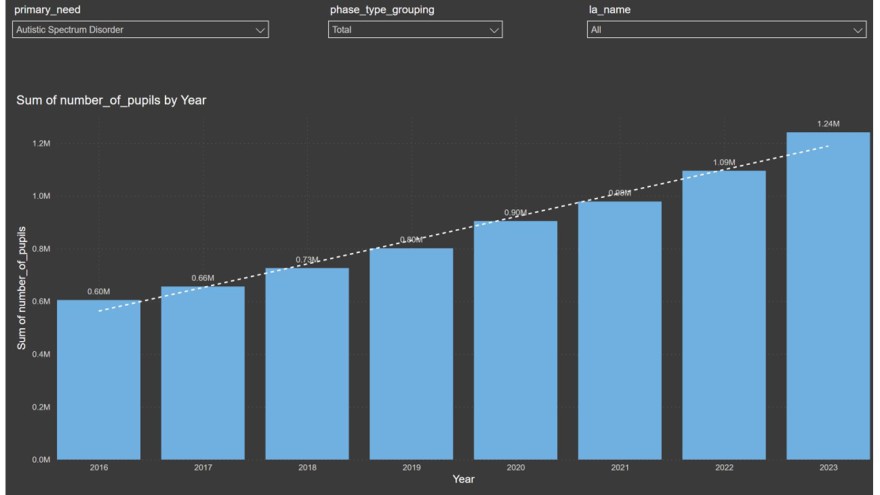Click the 2021 bar

pos(619,330)
